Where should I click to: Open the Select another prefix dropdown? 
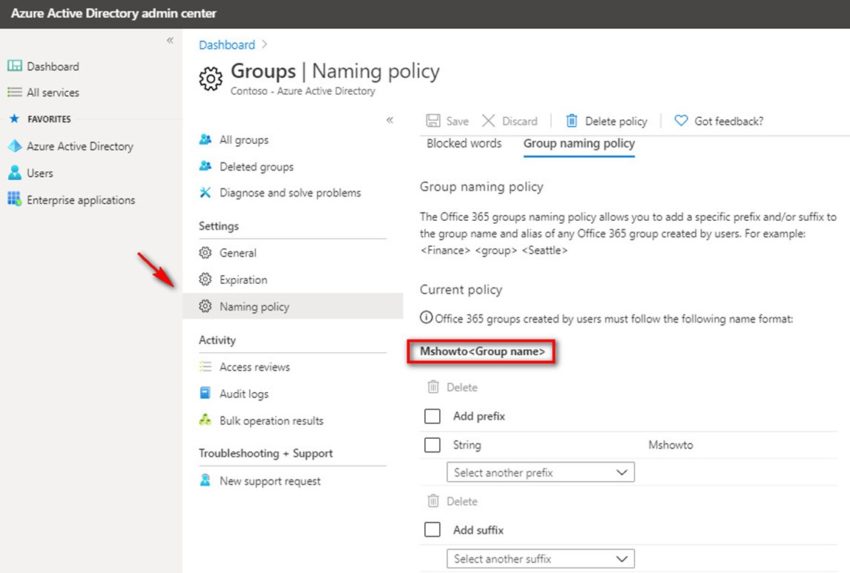(x=540, y=472)
